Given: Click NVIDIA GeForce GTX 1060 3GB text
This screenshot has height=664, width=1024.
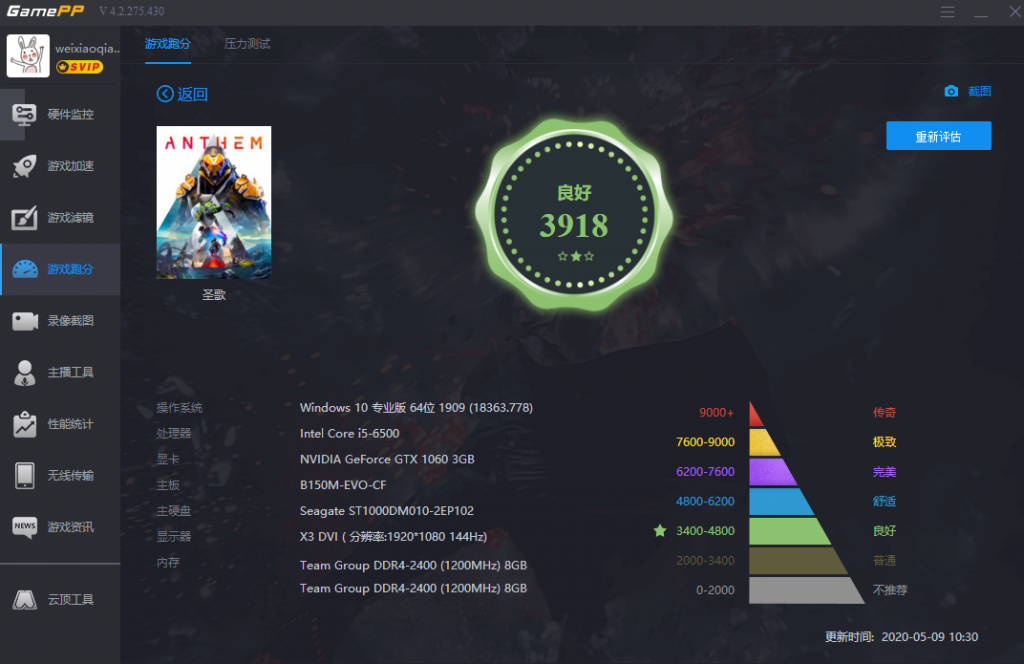Looking at the screenshot, I should pos(387,459).
